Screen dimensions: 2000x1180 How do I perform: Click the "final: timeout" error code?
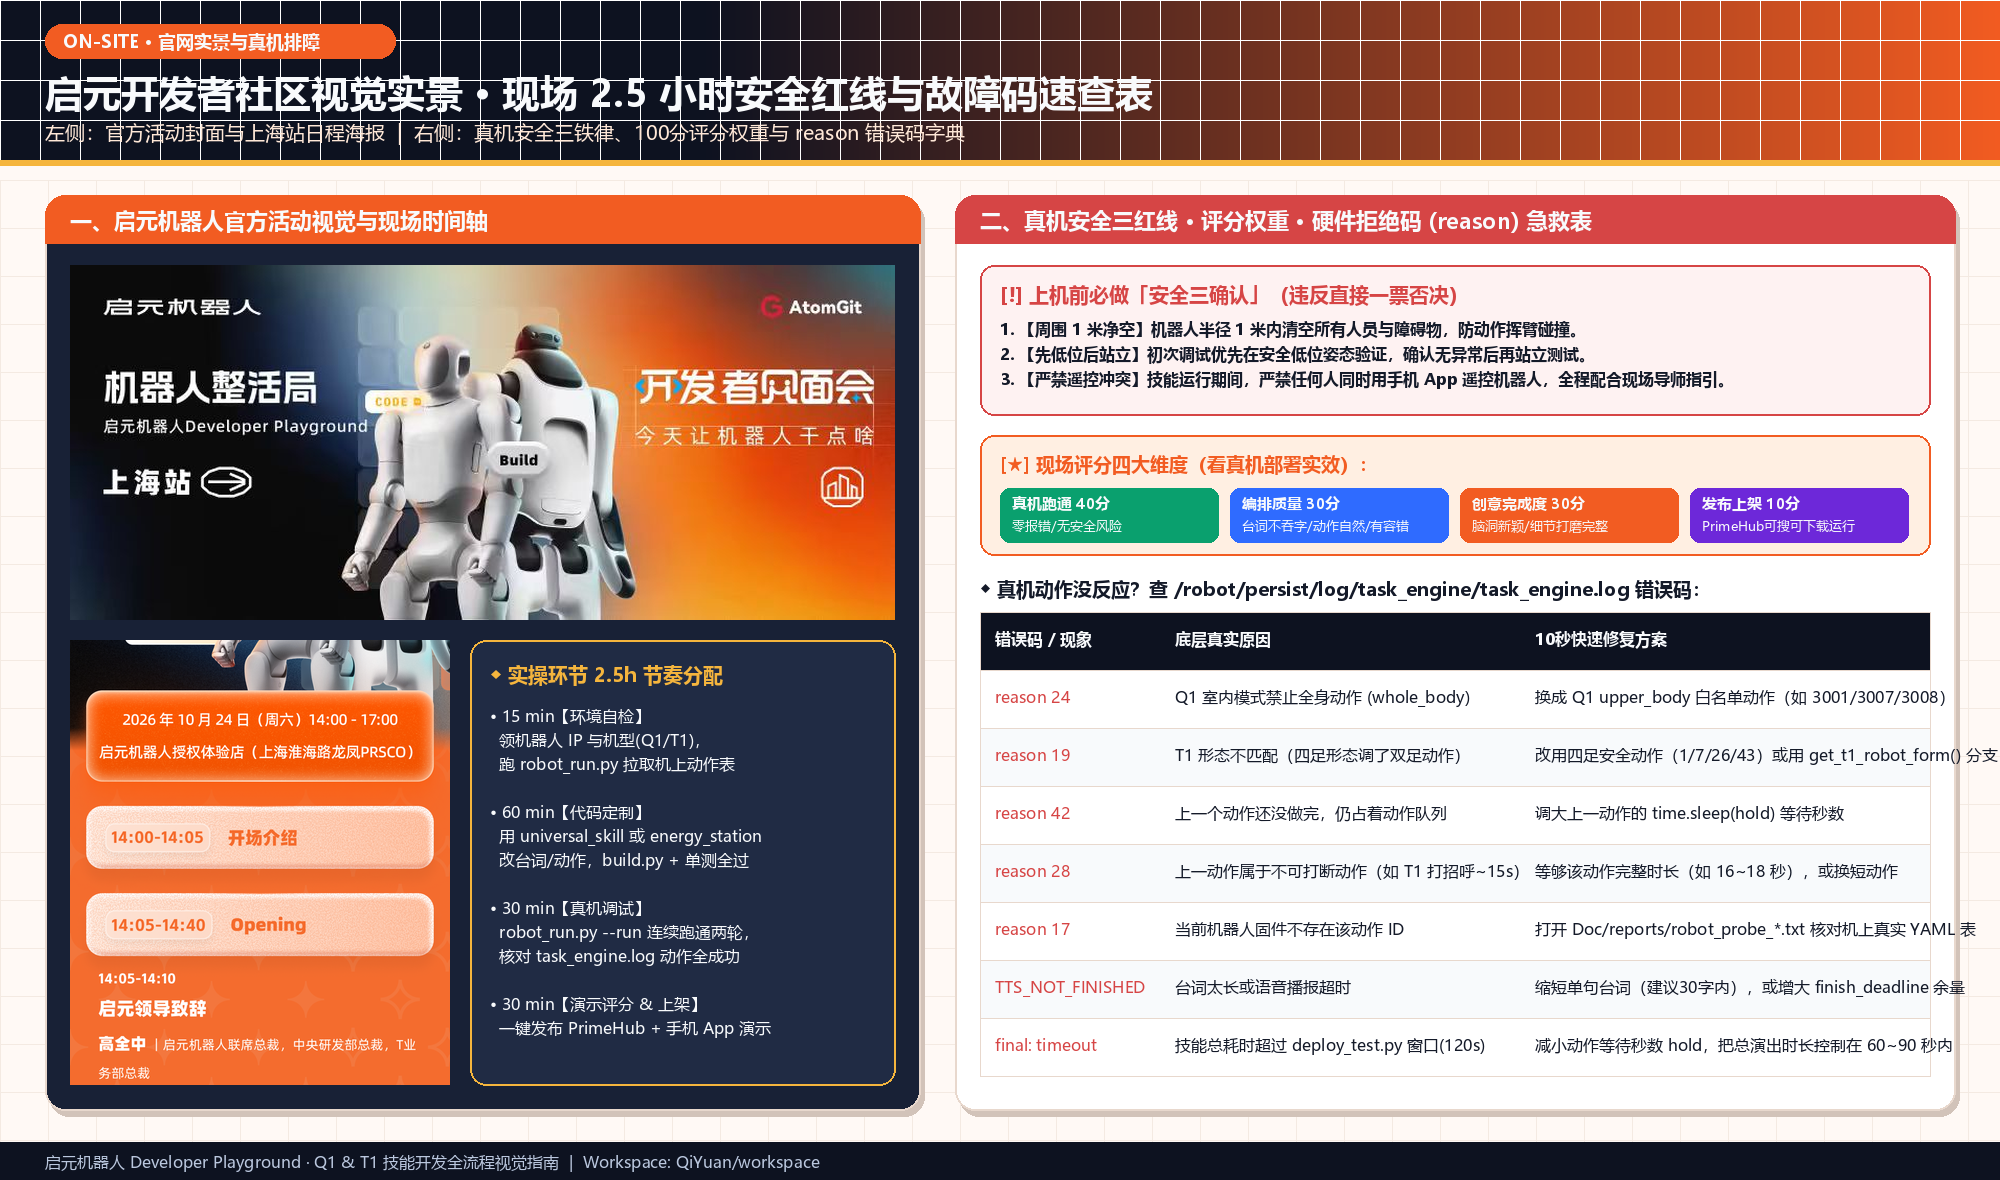[1045, 1045]
